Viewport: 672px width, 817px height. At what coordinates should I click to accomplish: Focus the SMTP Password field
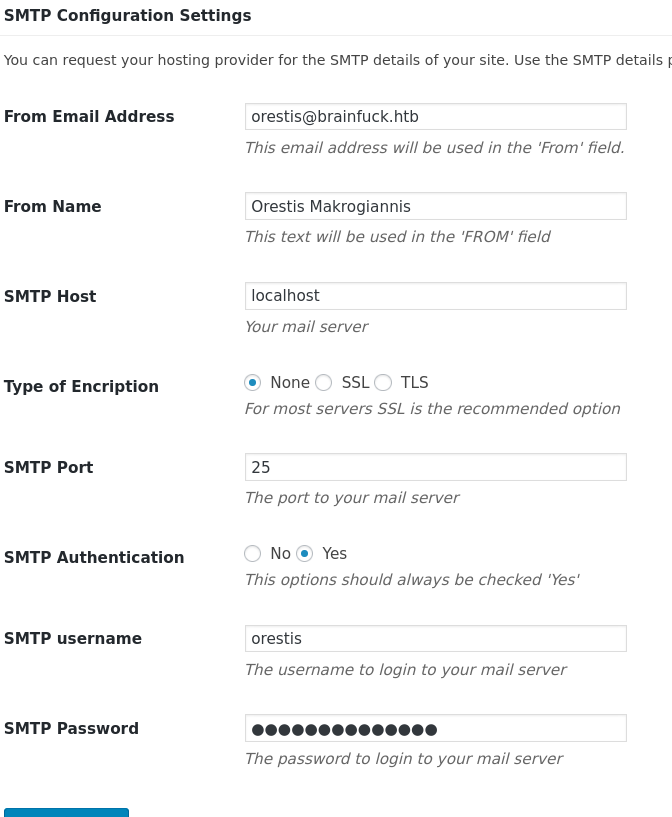(x=435, y=729)
